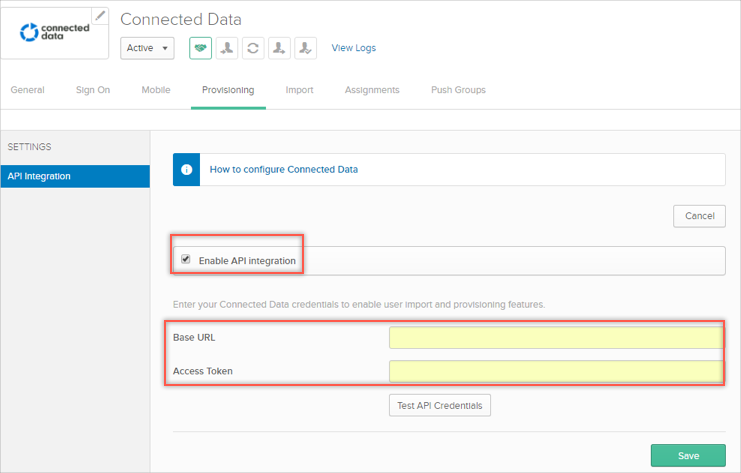This screenshot has height=473, width=741.
Task: Open the Active status dropdown
Action: click(147, 48)
